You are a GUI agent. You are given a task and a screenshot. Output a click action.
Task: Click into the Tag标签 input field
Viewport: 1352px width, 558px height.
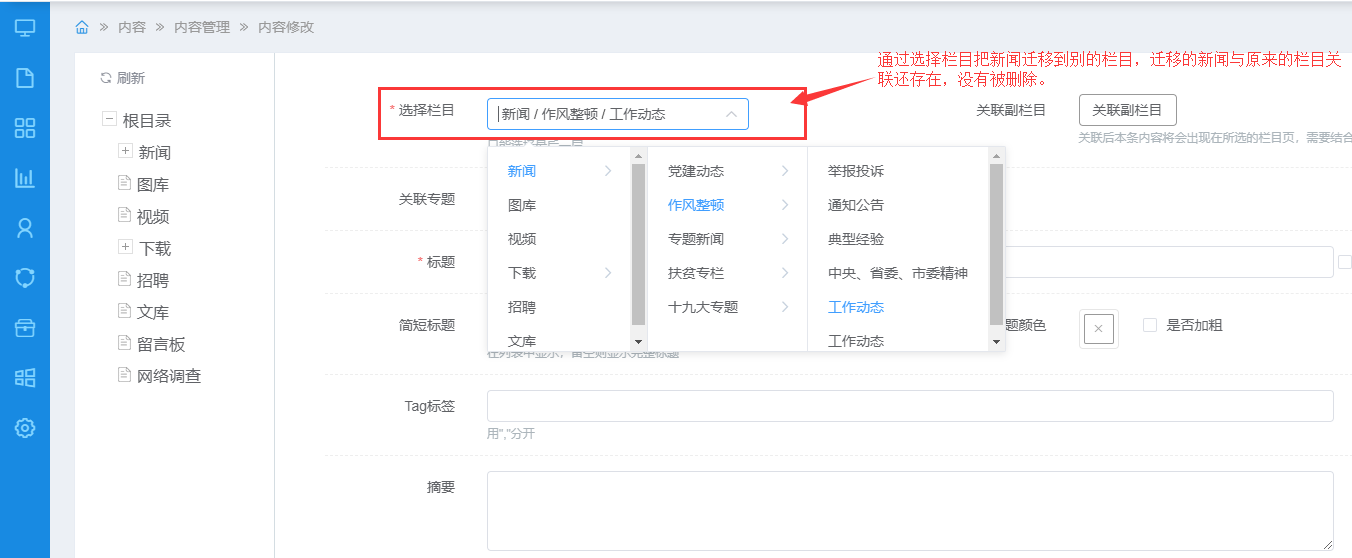pyautogui.click(x=910, y=406)
